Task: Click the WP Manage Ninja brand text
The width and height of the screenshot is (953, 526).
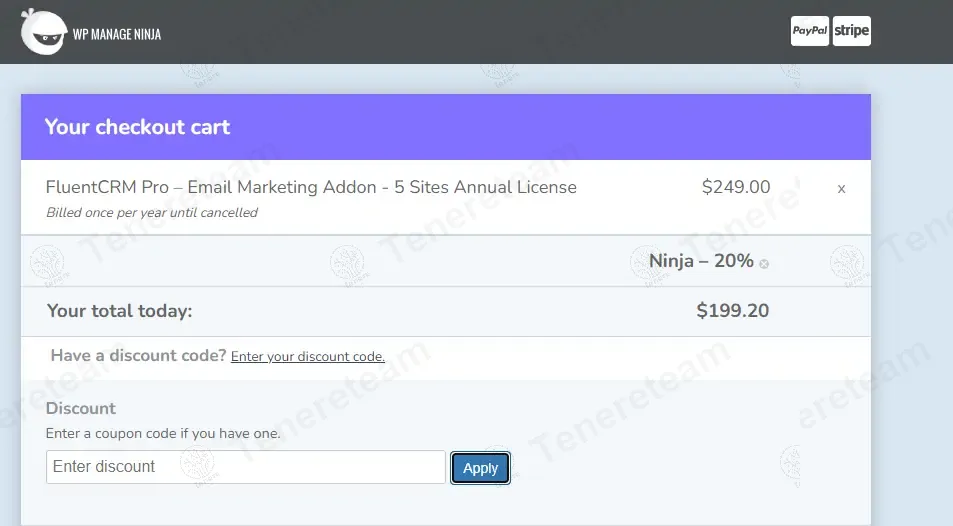Action: (x=116, y=34)
